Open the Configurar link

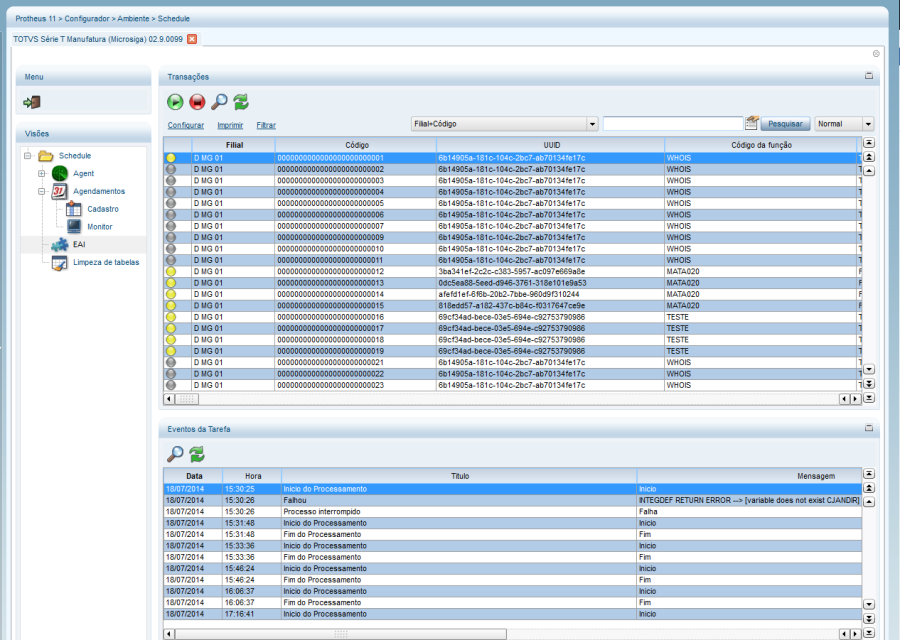[185, 125]
